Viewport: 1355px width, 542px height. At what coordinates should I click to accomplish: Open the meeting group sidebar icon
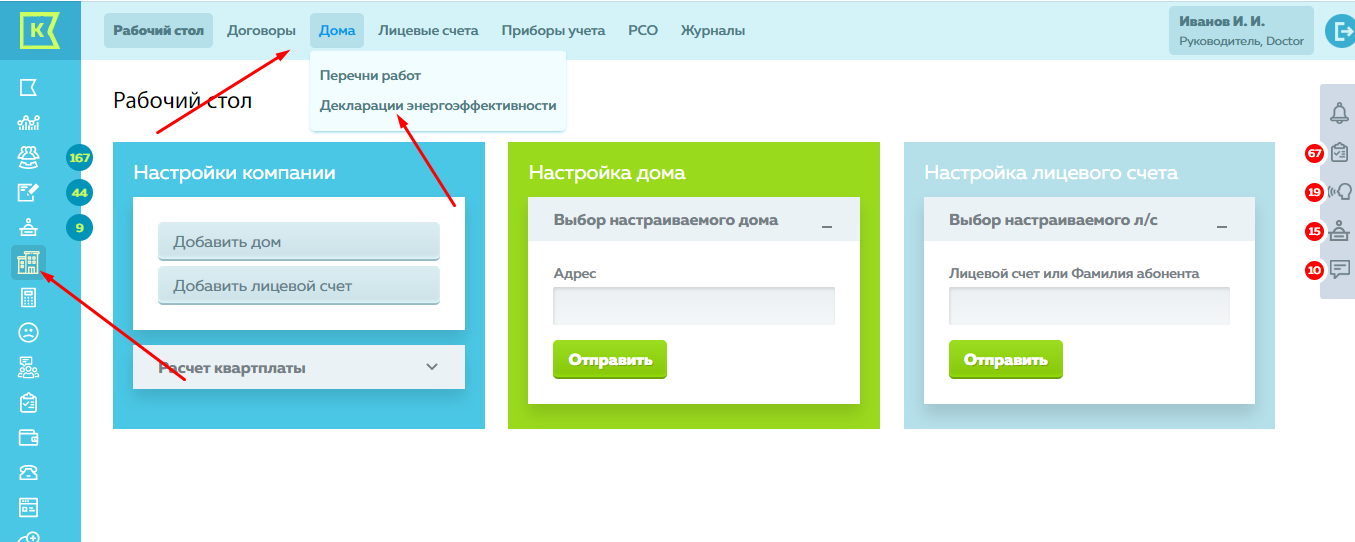(x=28, y=367)
